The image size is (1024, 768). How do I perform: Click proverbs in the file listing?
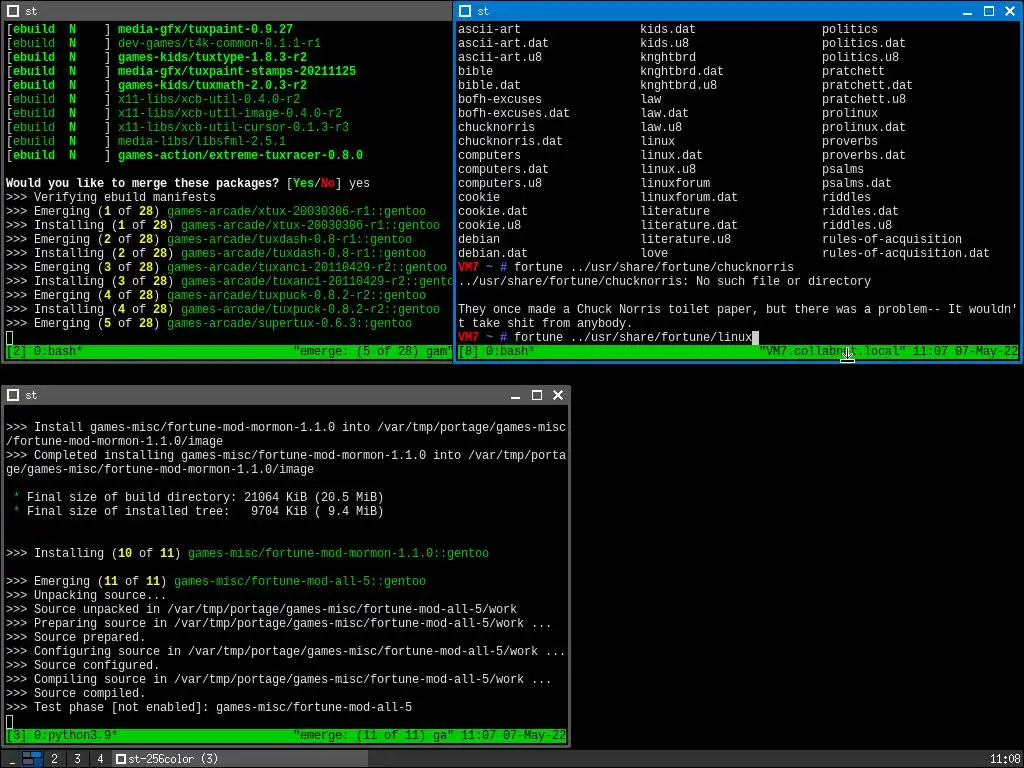coord(850,141)
